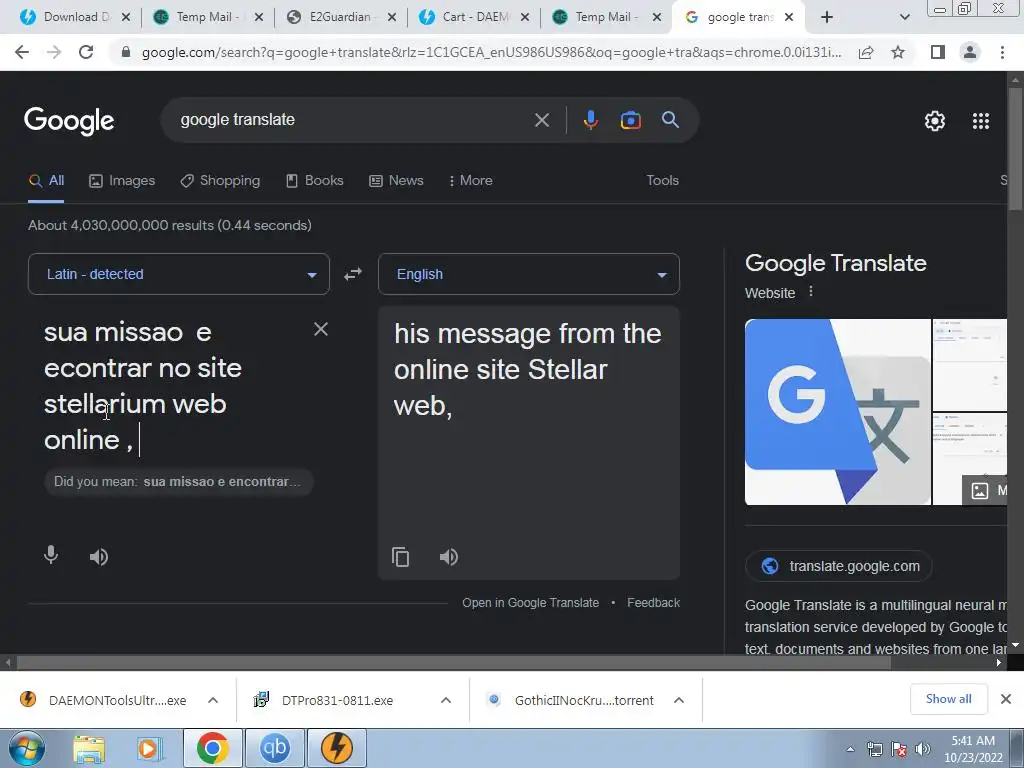Viewport: 1024px width, 768px height.
Task: Open the Chrome profile avatar icon
Action: pyautogui.click(x=970, y=52)
